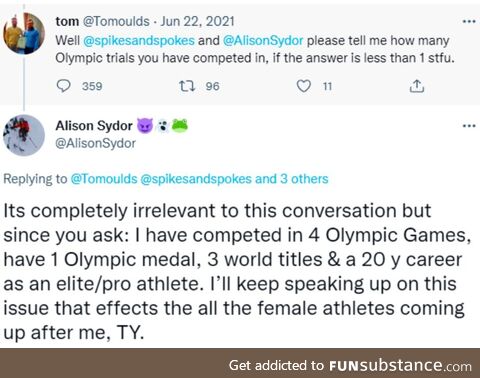Like tom's tweet with heart icon
Viewport: 480px width, 378px height.
click(x=304, y=86)
